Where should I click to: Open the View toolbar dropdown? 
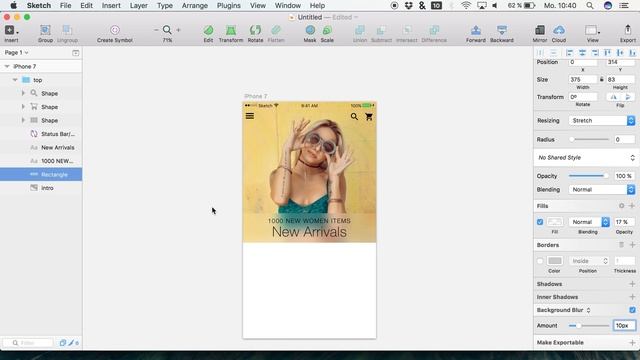click(x=592, y=33)
